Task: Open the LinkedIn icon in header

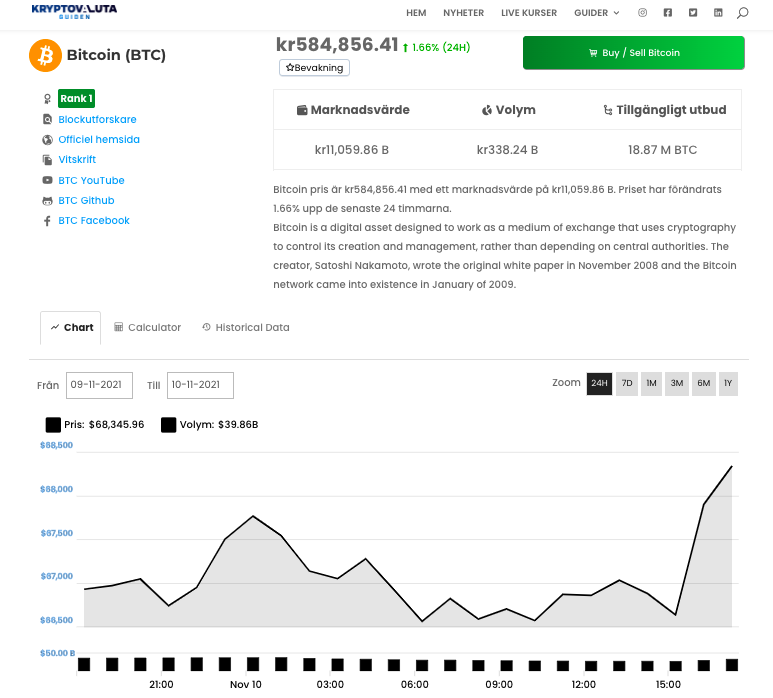Action: click(718, 13)
